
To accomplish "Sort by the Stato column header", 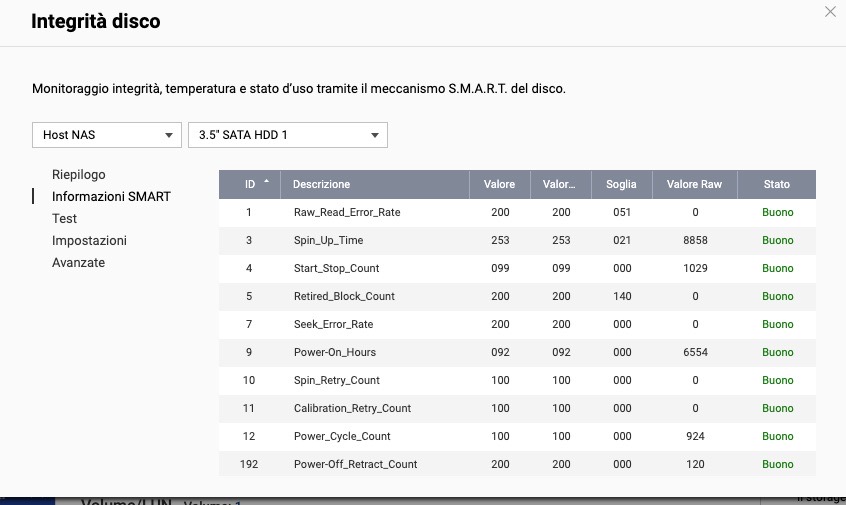I will point(777,184).
